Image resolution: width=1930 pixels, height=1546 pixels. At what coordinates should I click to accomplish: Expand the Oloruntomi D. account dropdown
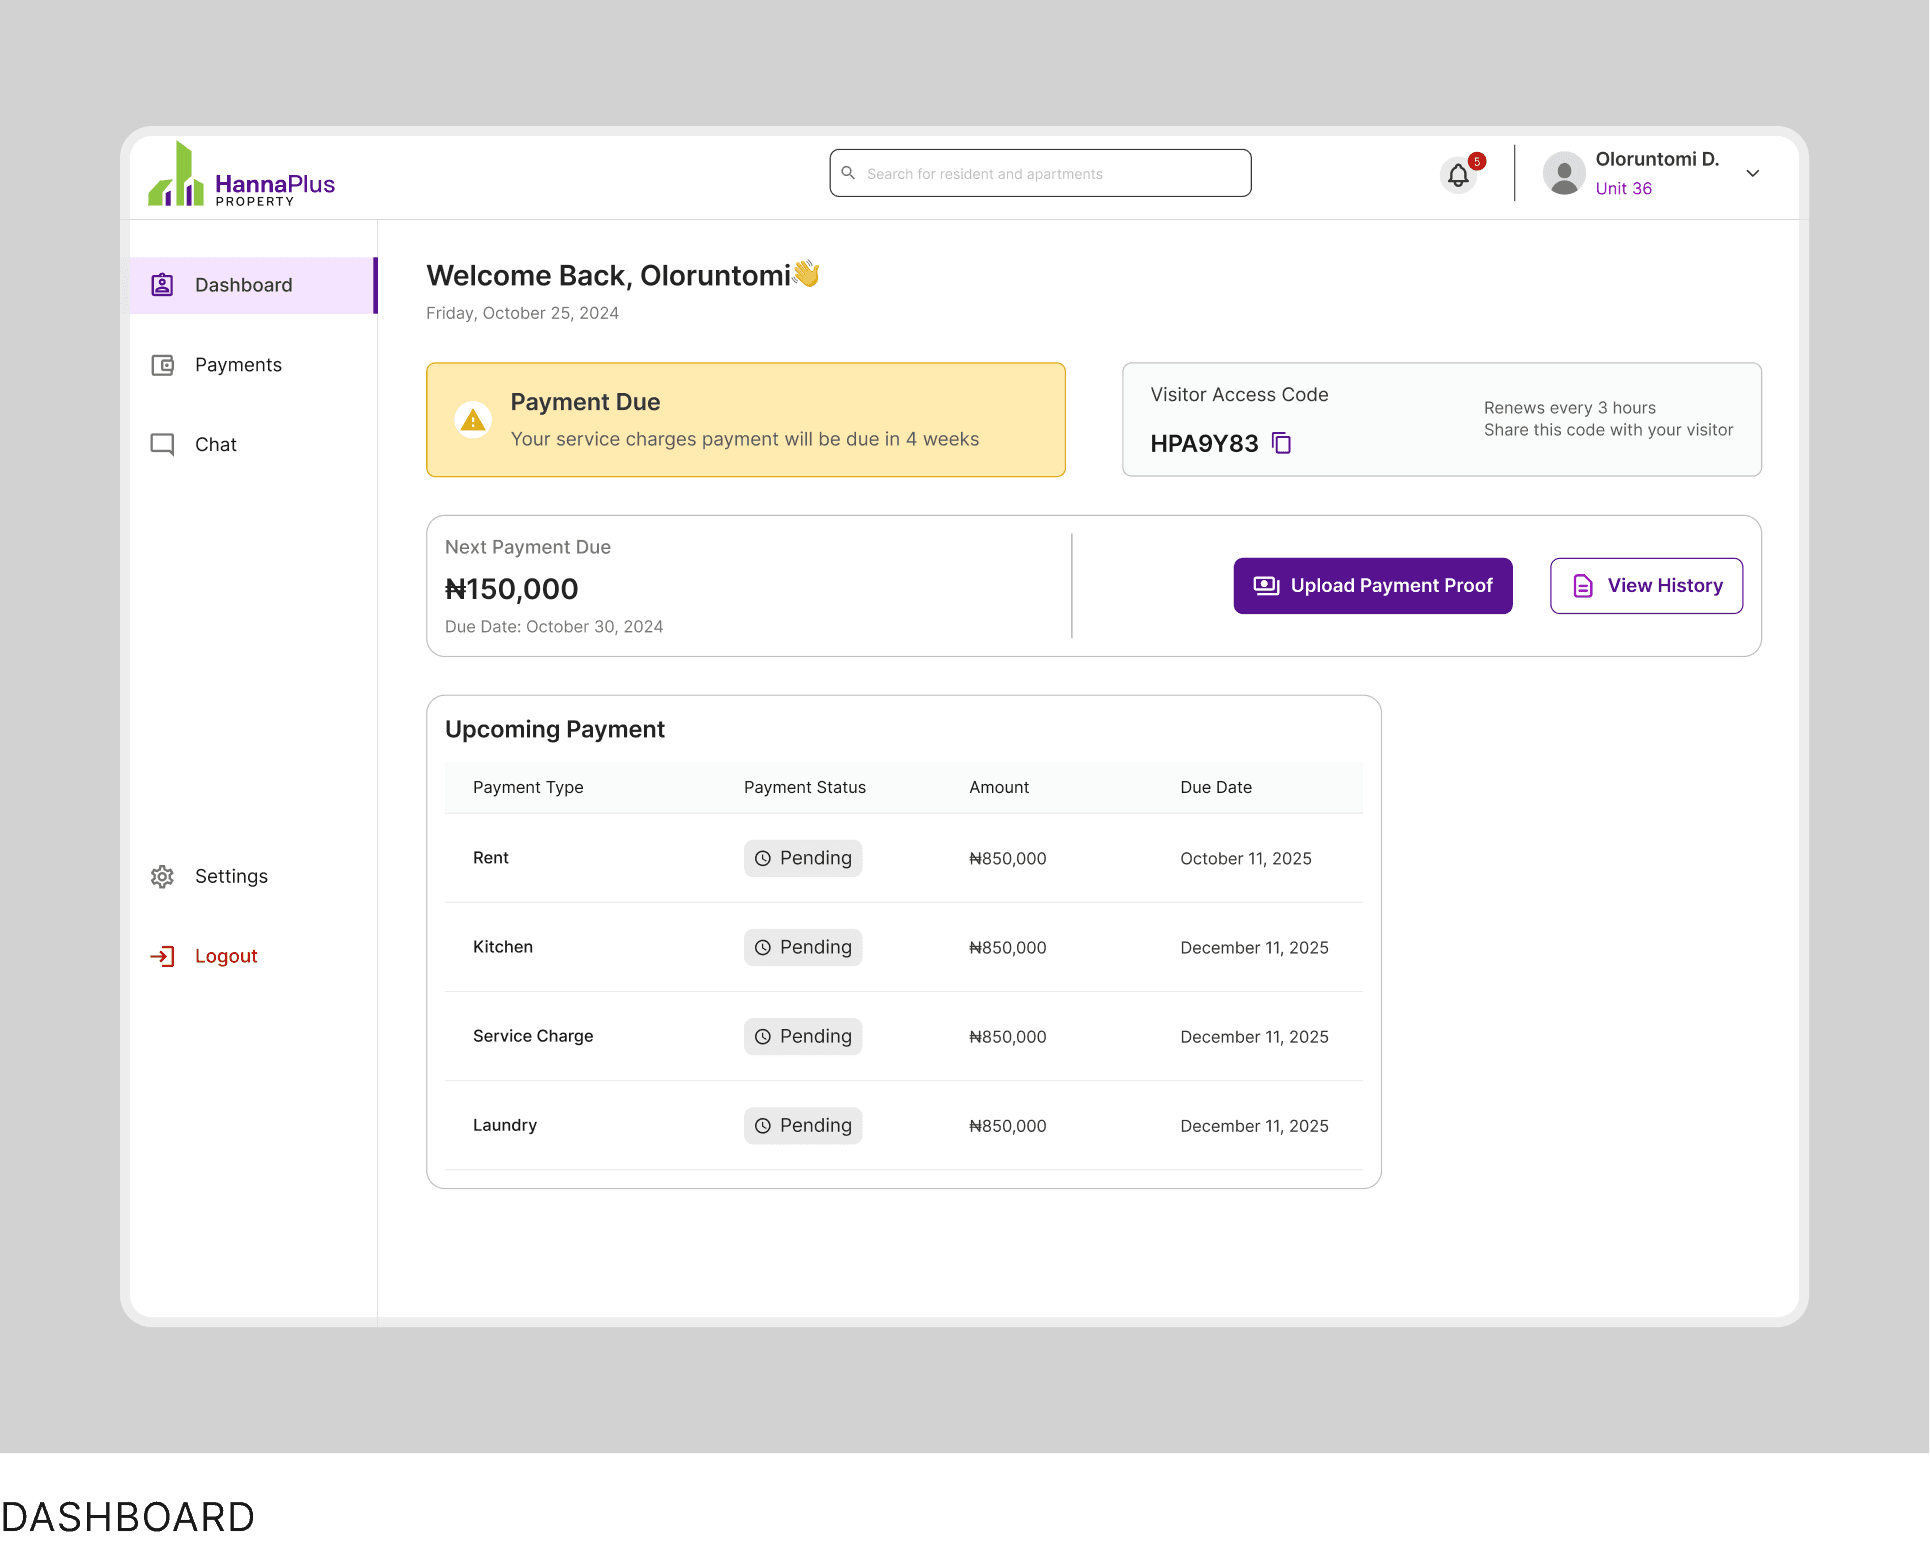click(1752, 173)
